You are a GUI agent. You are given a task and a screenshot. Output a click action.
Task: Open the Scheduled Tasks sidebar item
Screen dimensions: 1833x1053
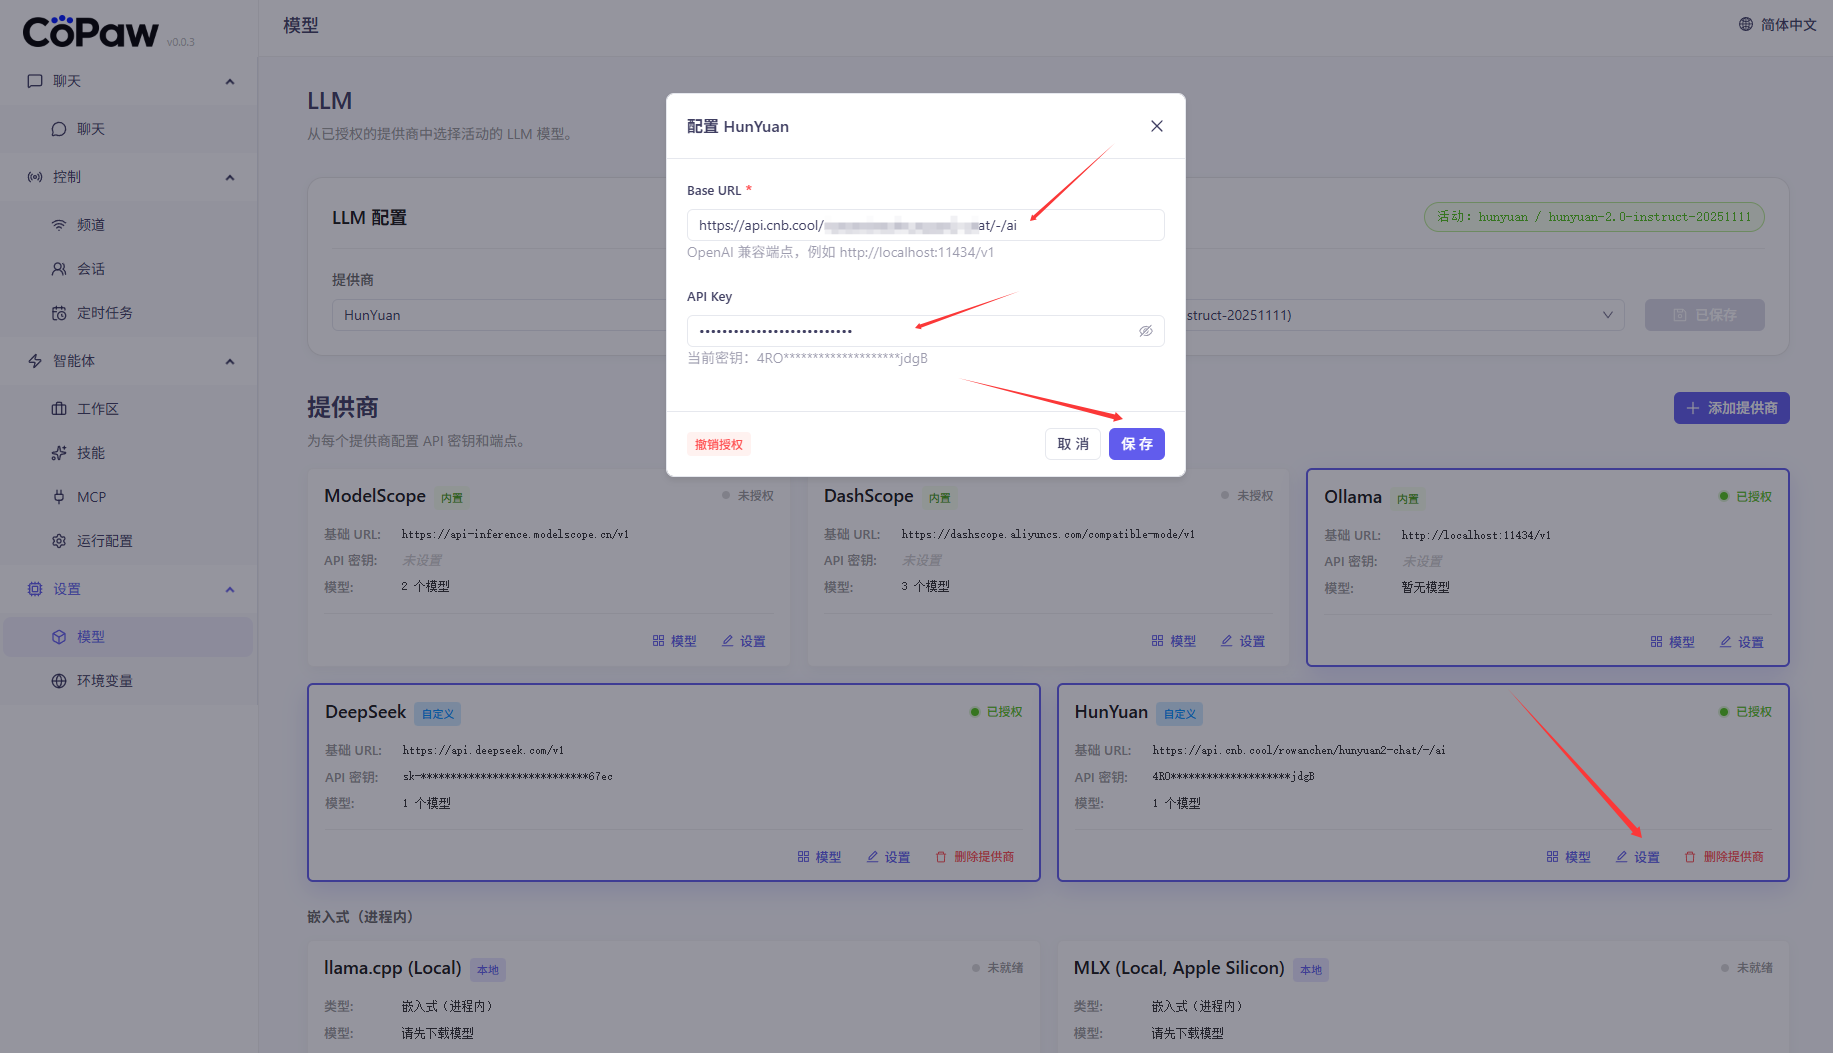pos(104,313)
